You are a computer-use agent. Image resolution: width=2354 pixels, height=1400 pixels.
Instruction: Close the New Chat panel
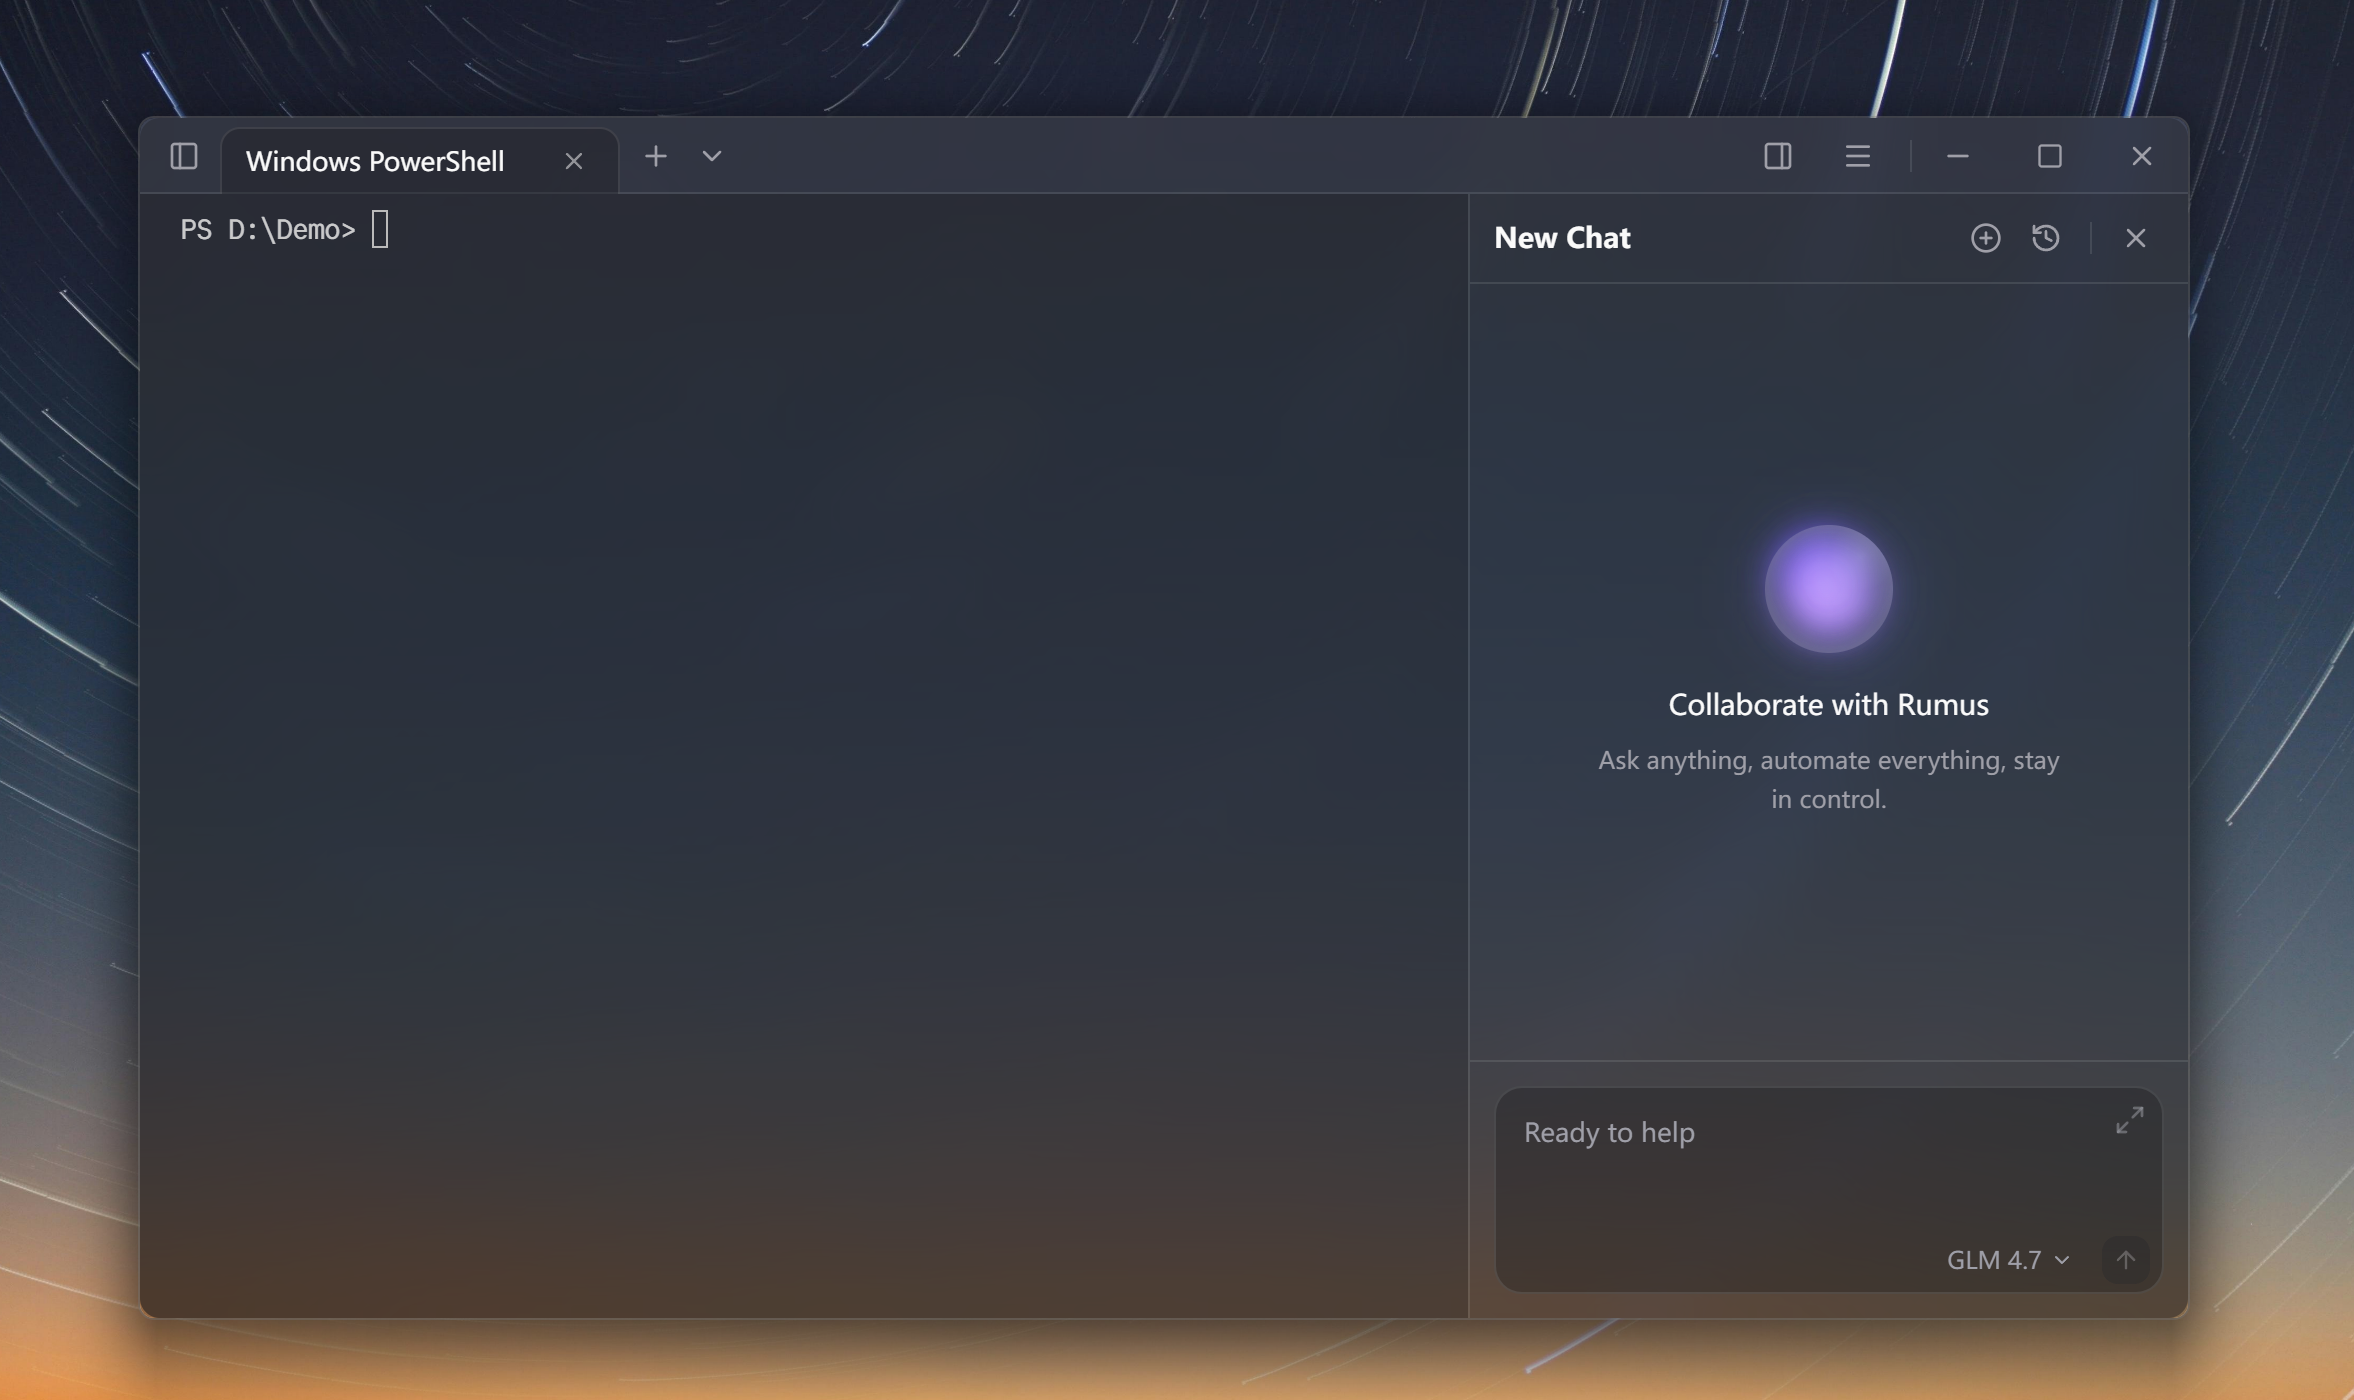coord(2135,238)
